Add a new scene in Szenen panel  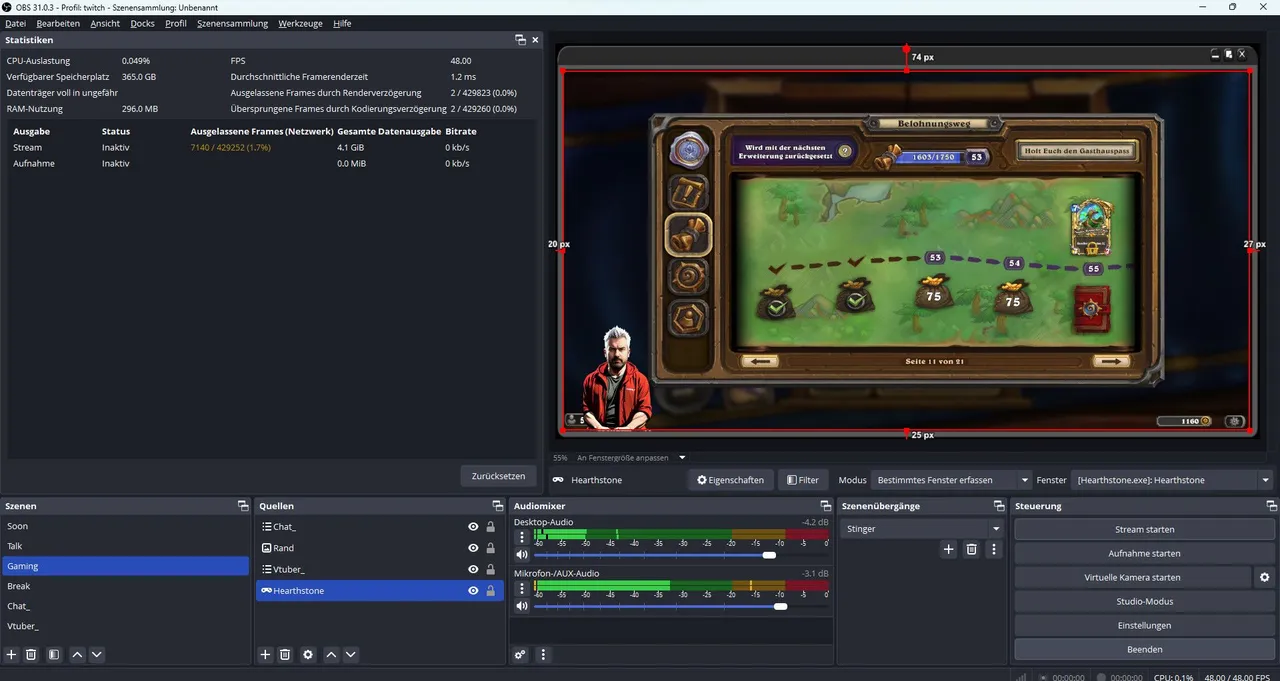click(x=12, y=654)
